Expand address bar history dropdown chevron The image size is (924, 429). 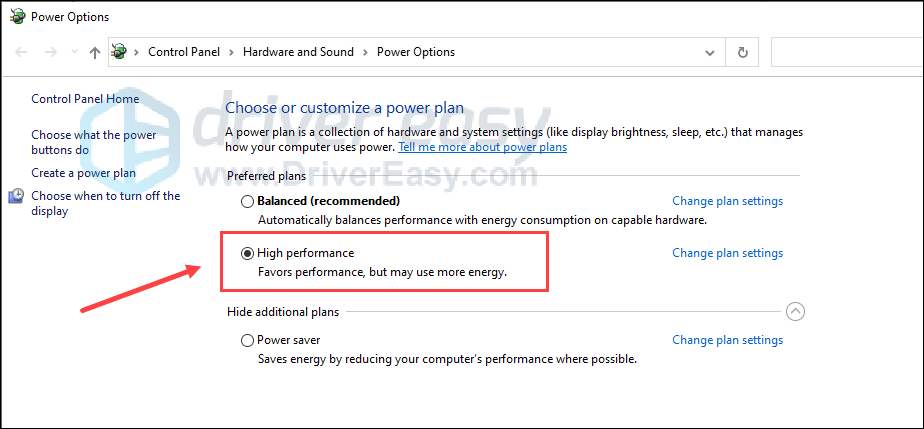tap(710, 52)
